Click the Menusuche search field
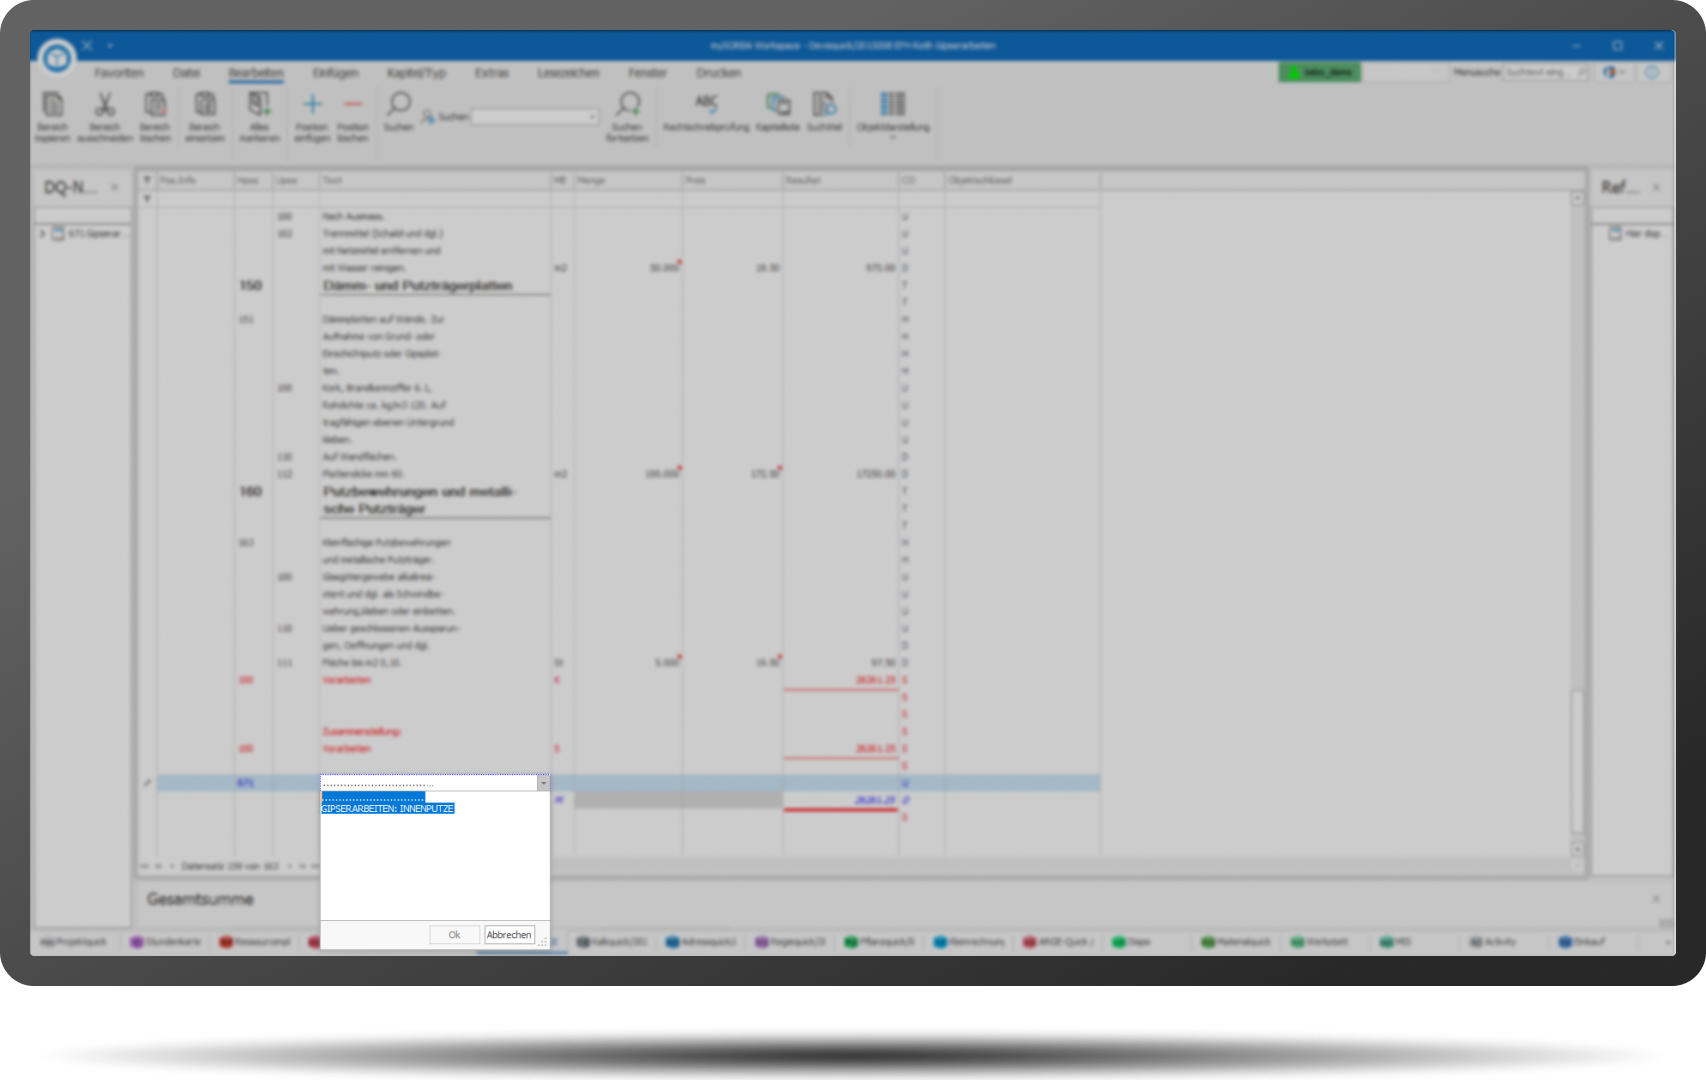 tap(1544, 73)
